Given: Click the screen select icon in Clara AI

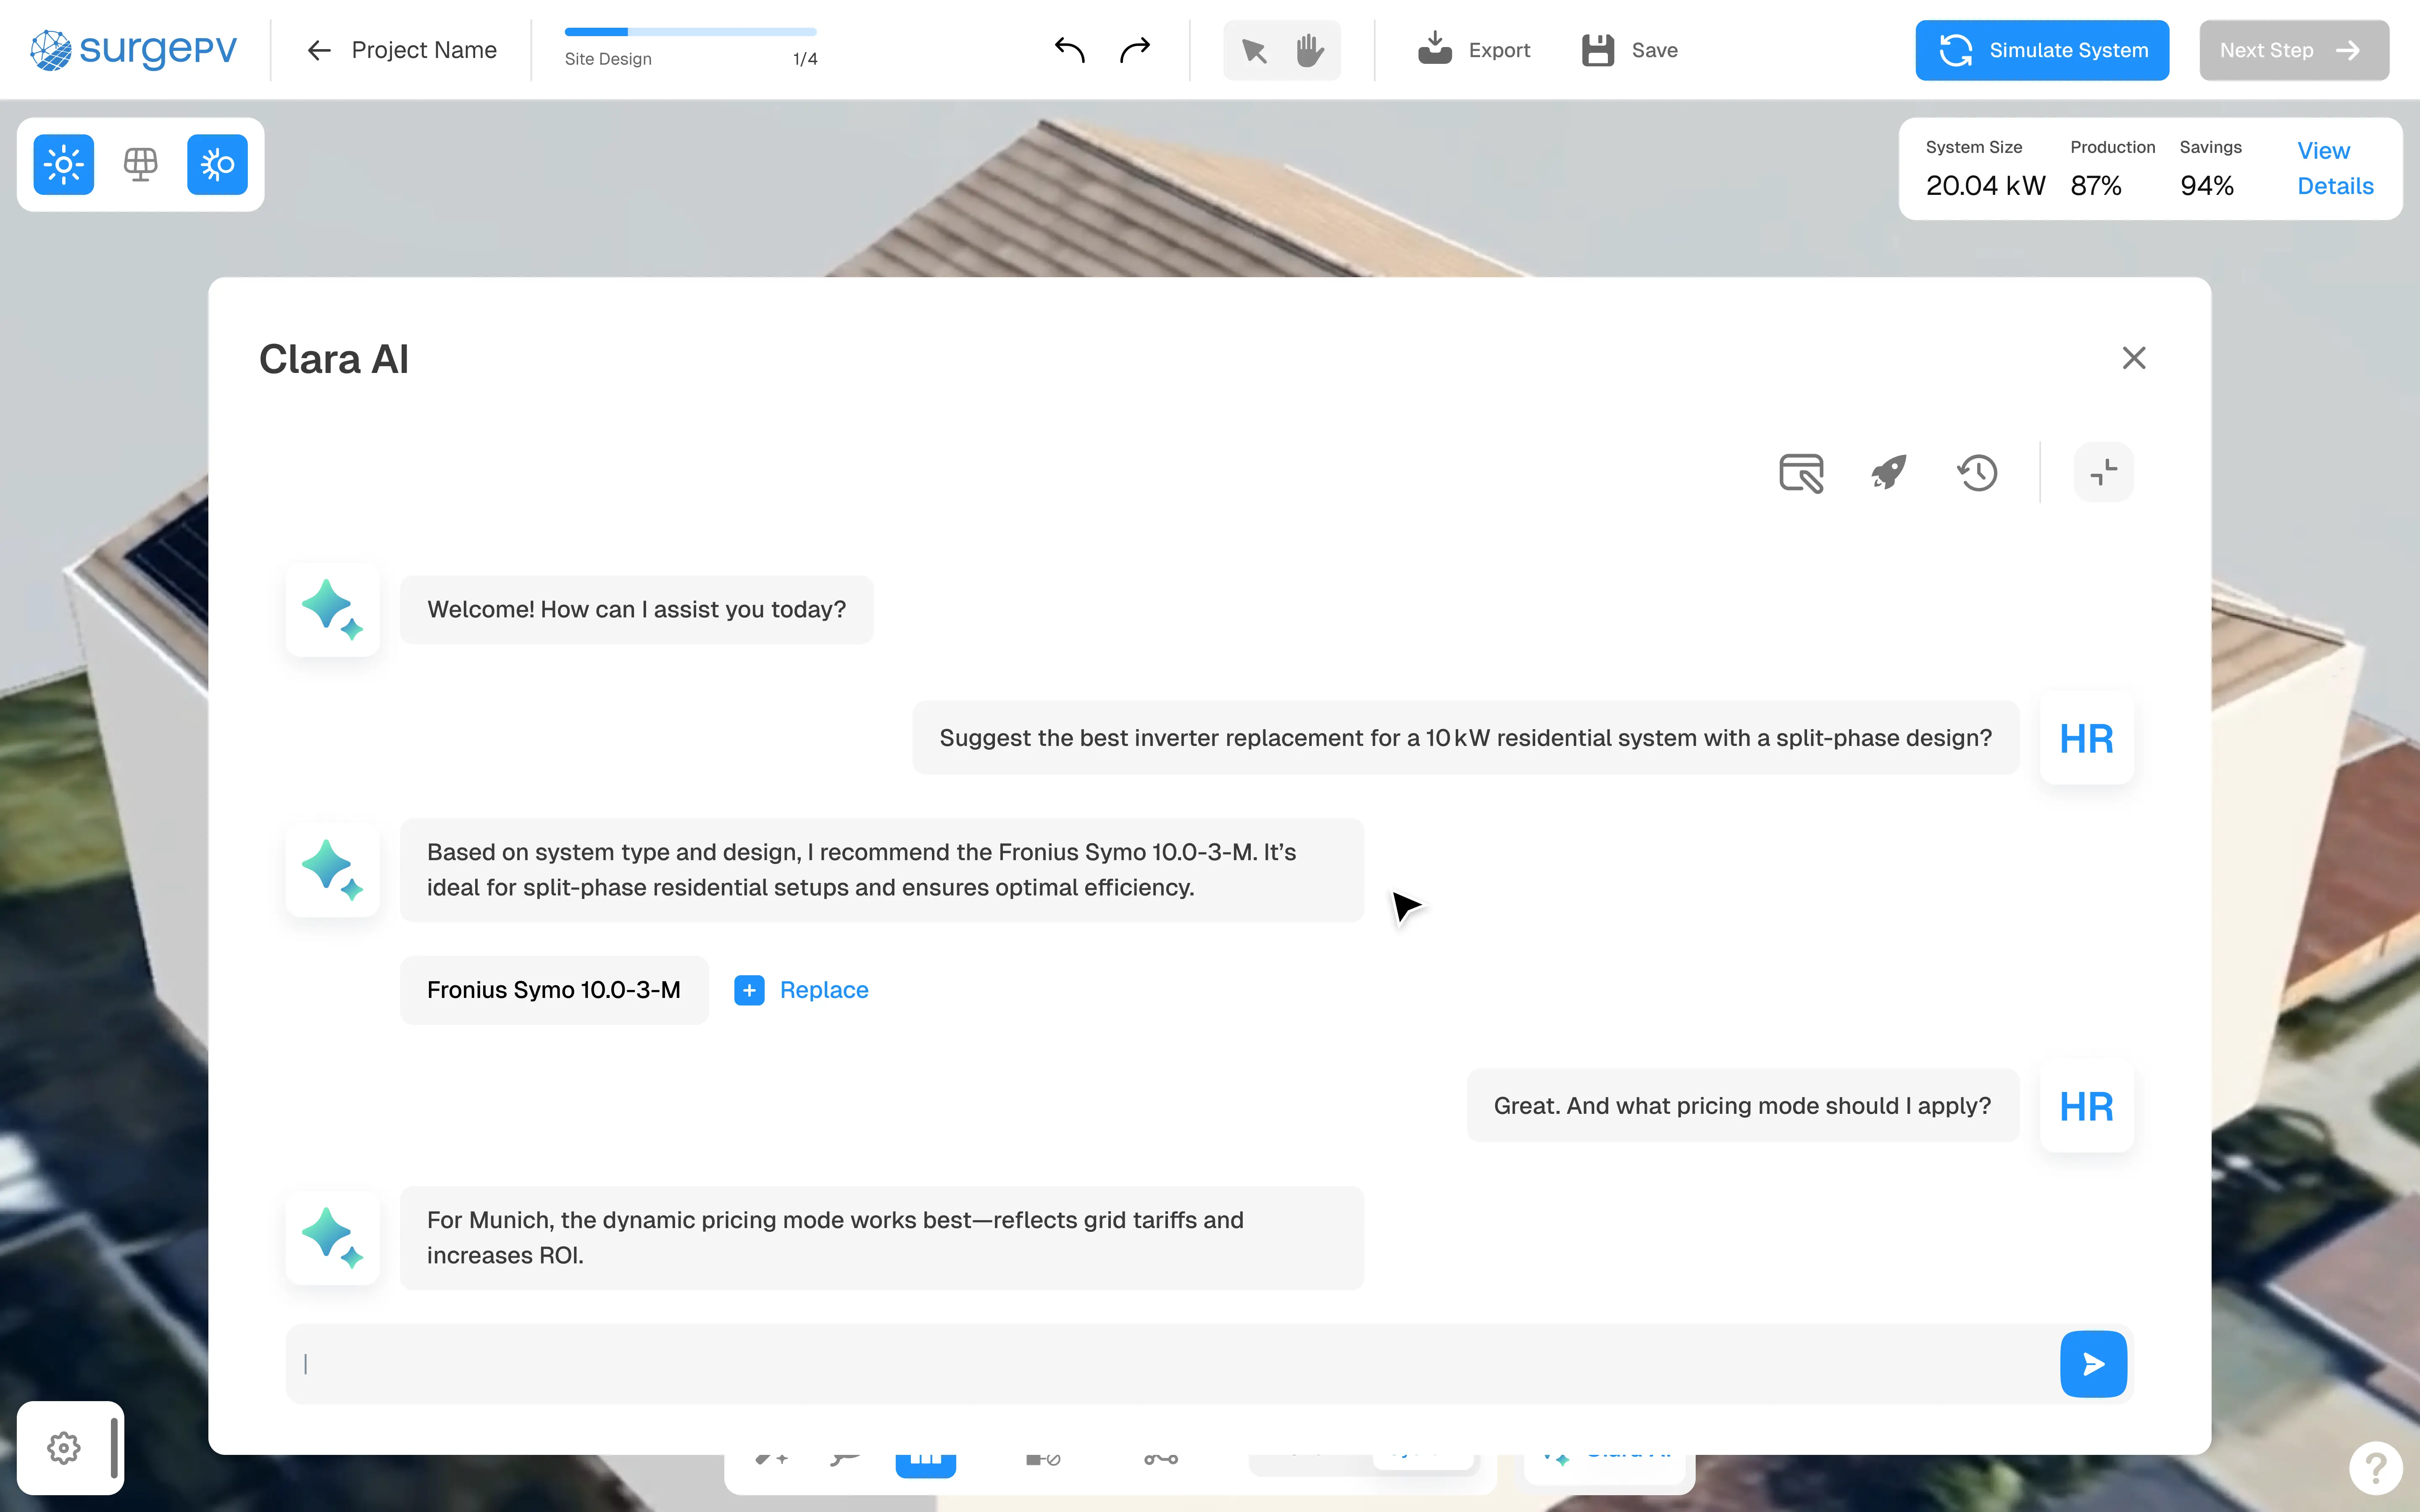Looking at the screenshot, I should coord(1801,473).
